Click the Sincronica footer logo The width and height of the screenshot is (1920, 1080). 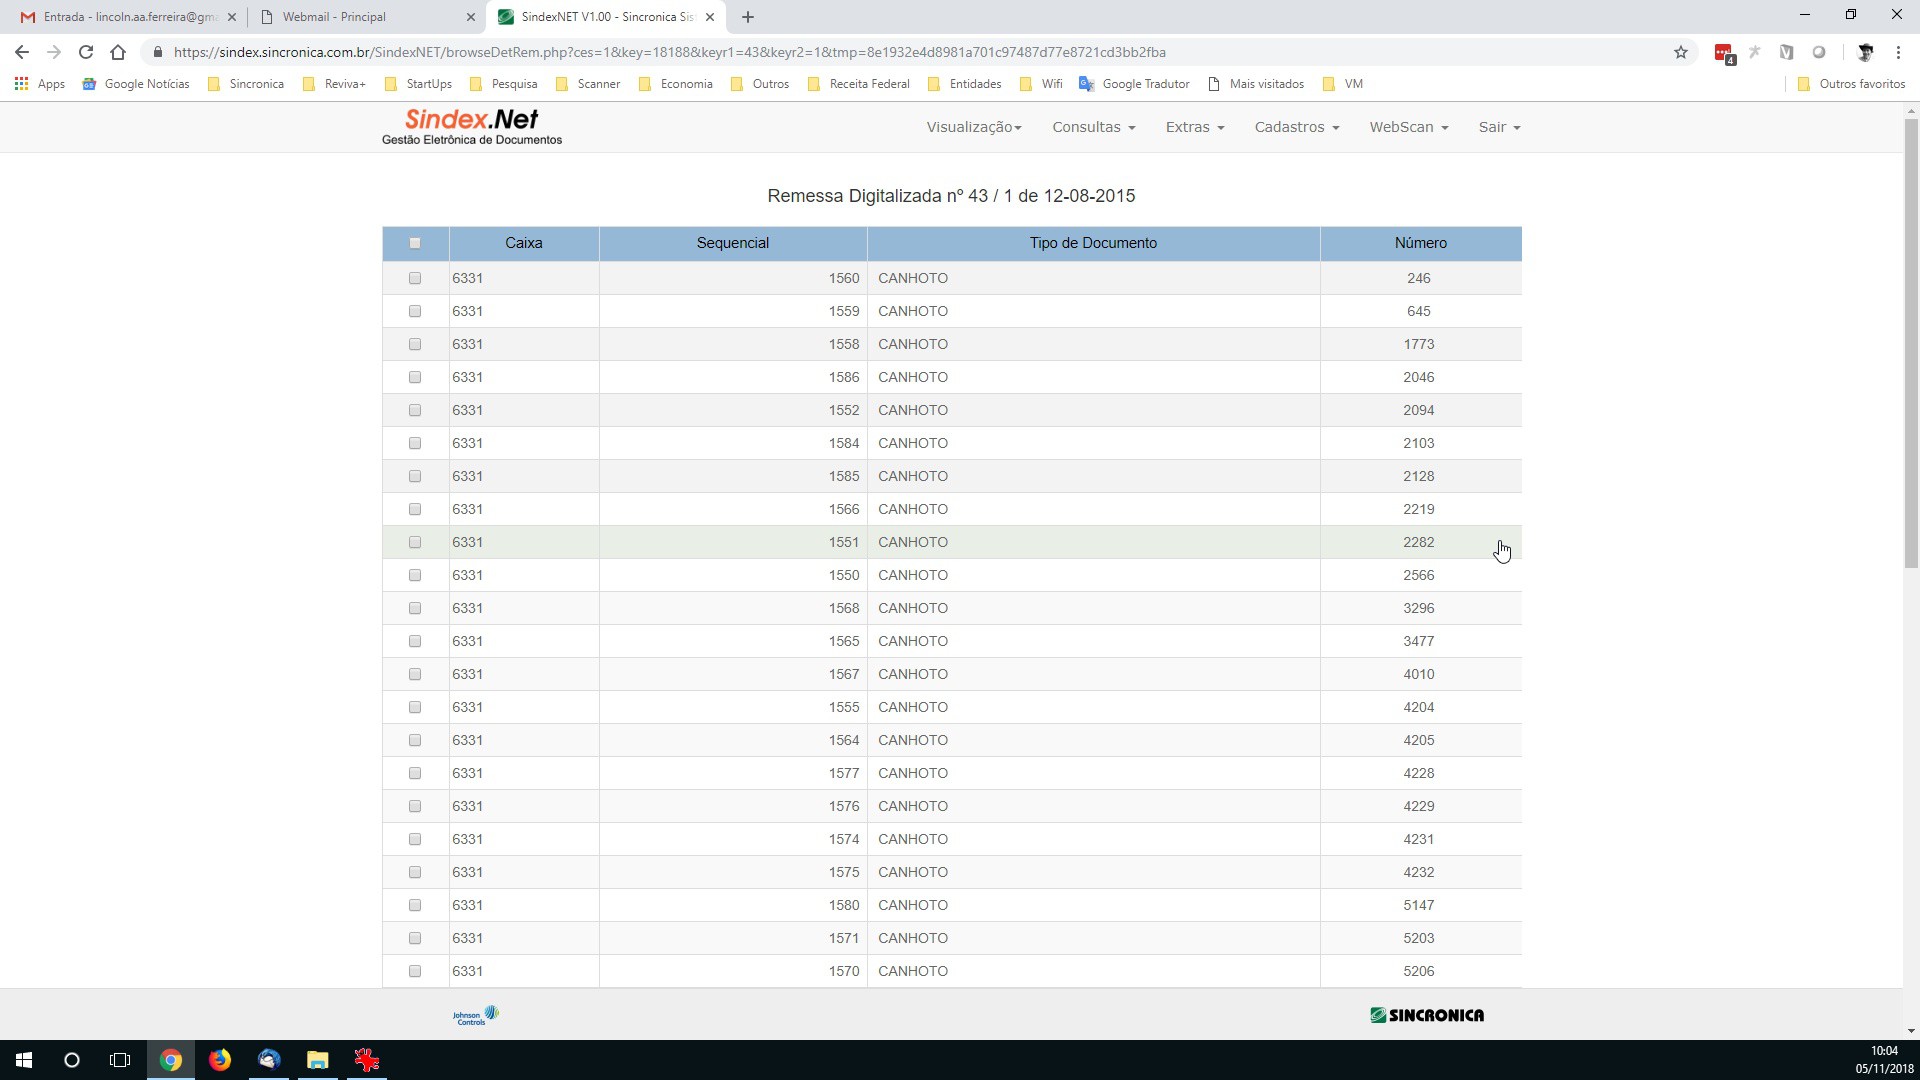(1427, 1015)
